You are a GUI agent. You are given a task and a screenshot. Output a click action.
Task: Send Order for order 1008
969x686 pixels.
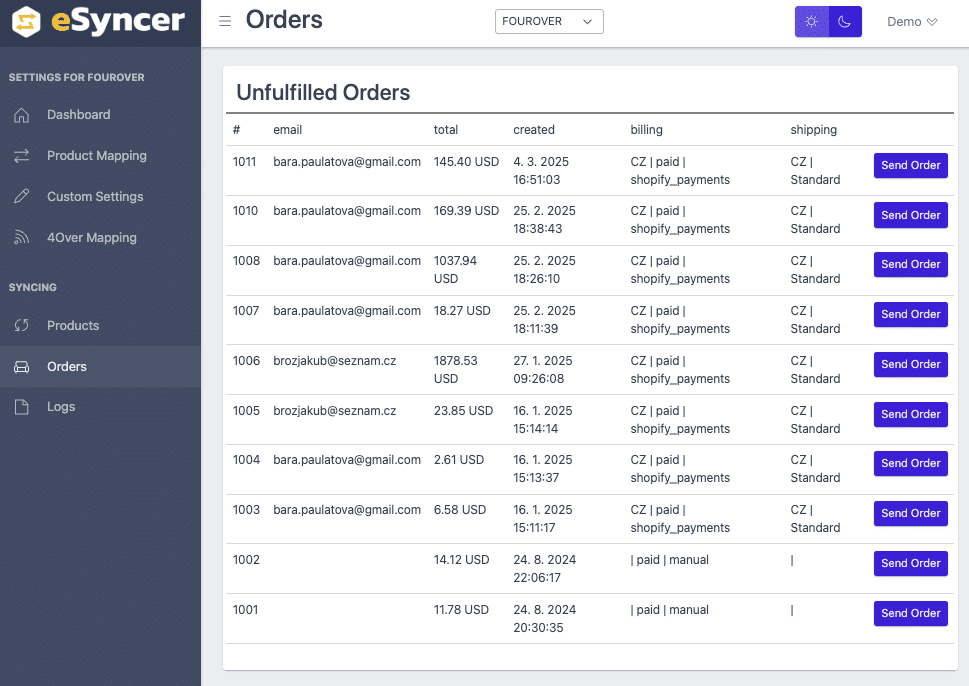coord(910,265)
